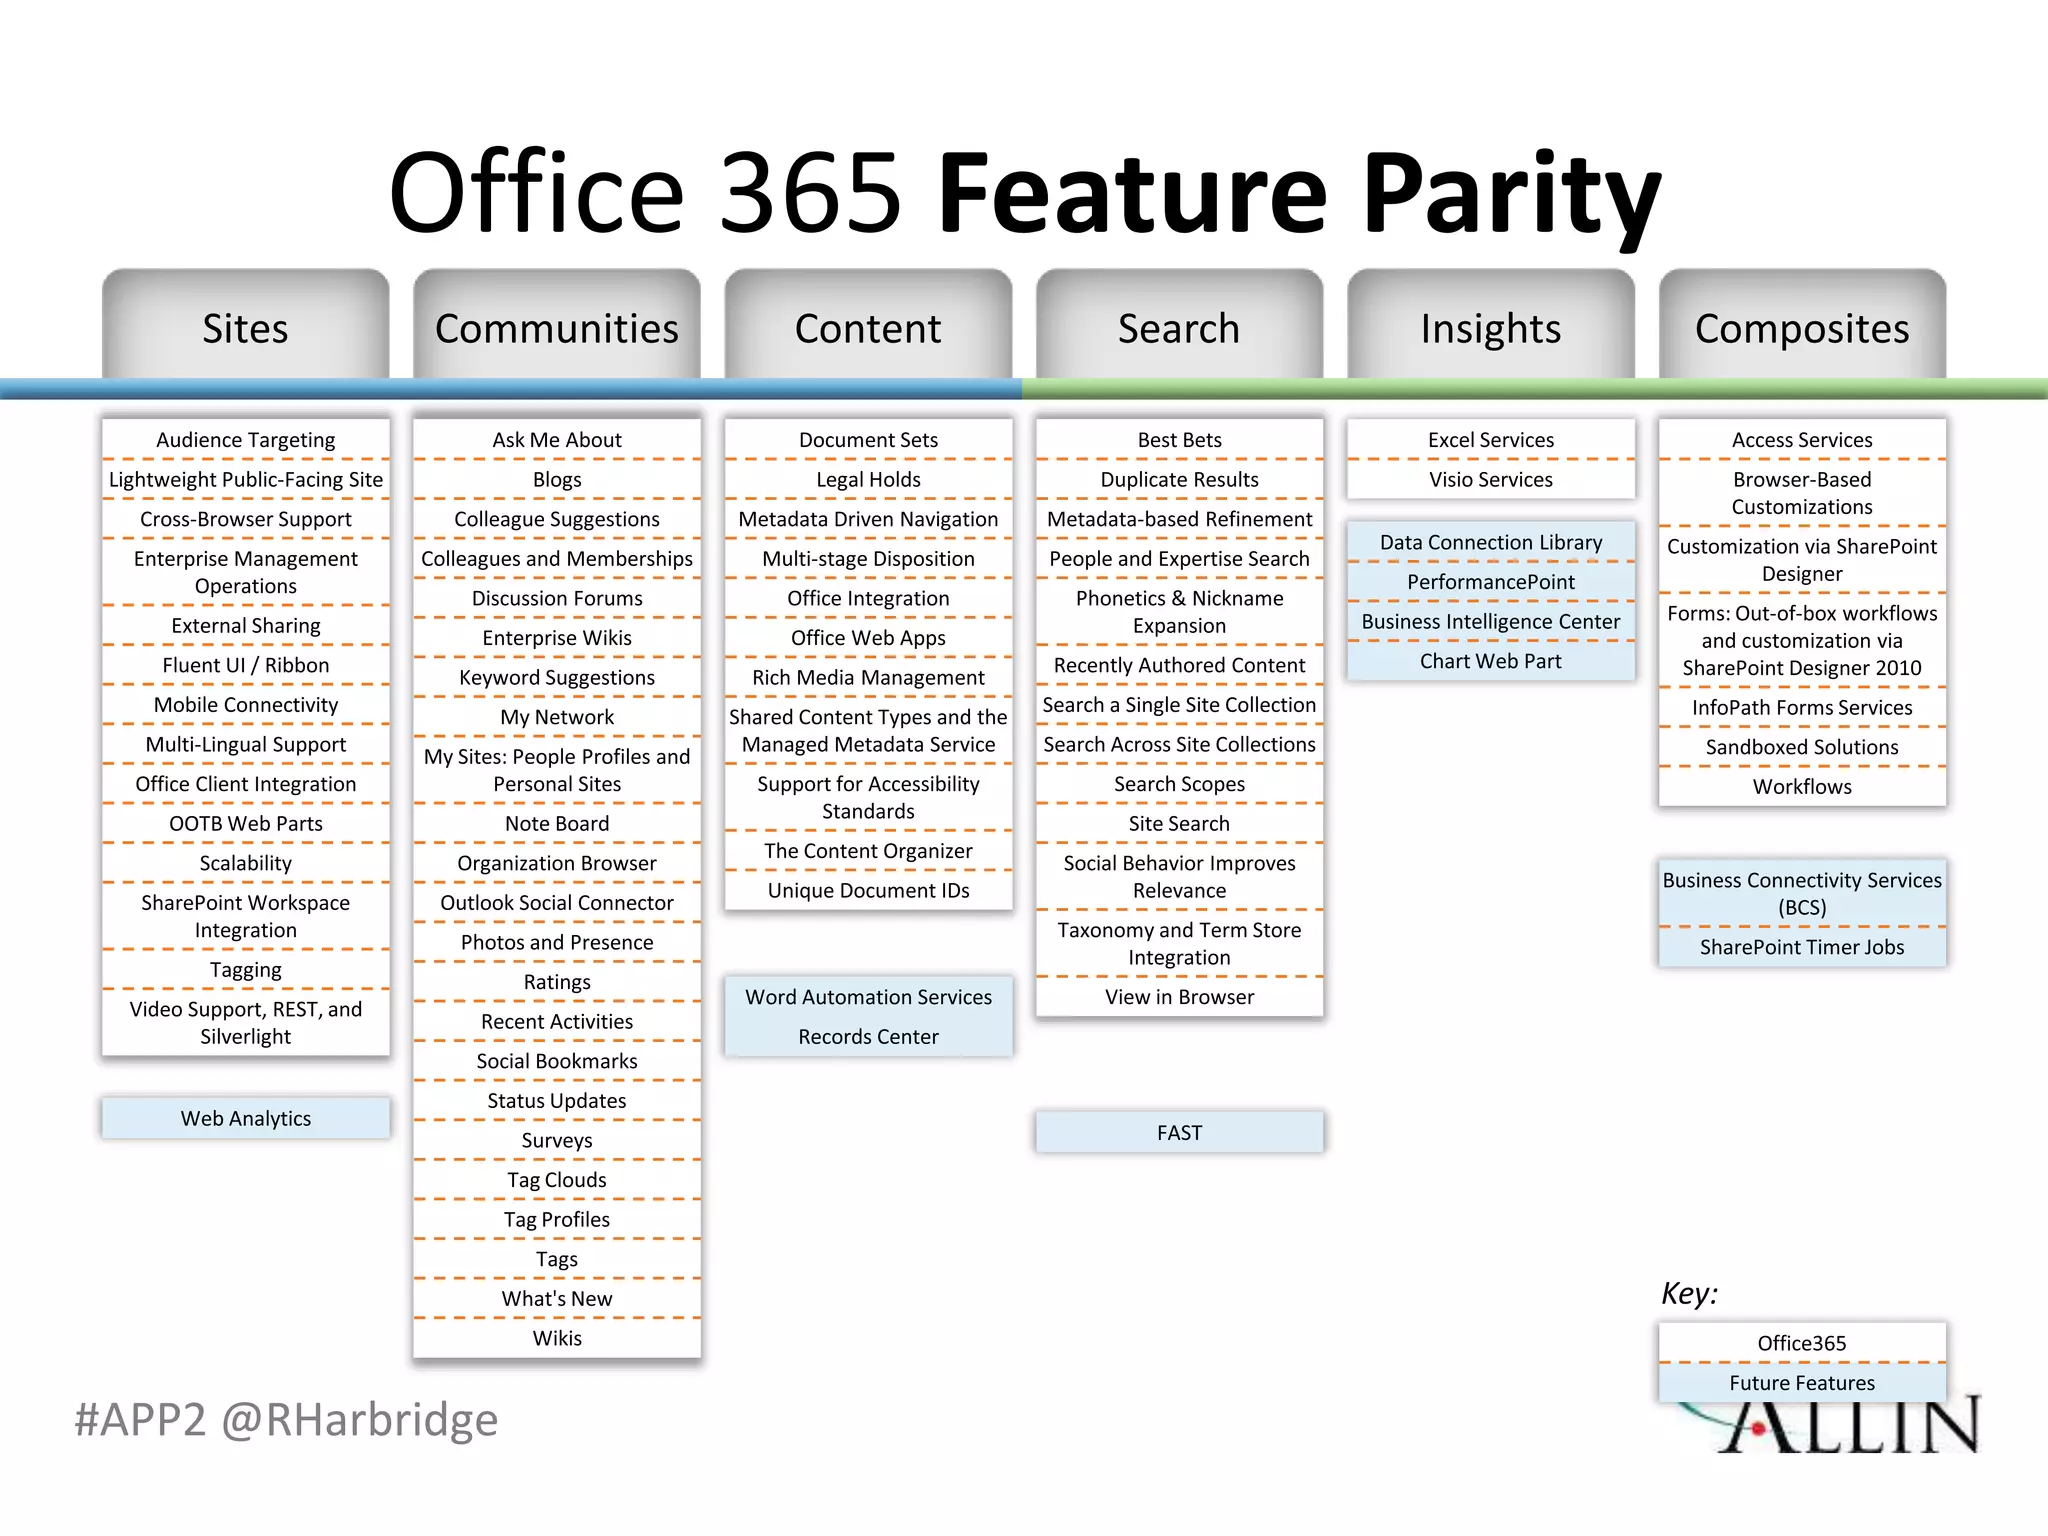The height and width of the screenshot is (1536, 2048).
Task: Click 'Ratings' in Communities list
Action: click(x=557, y=982)
